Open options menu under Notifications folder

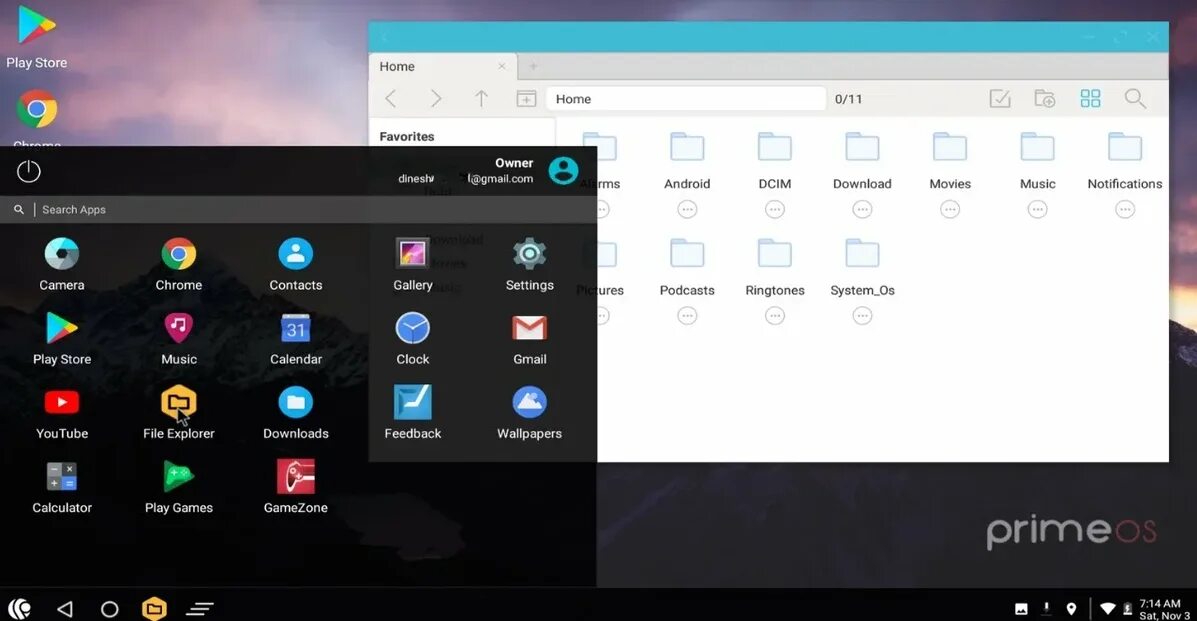[1124, 209]
